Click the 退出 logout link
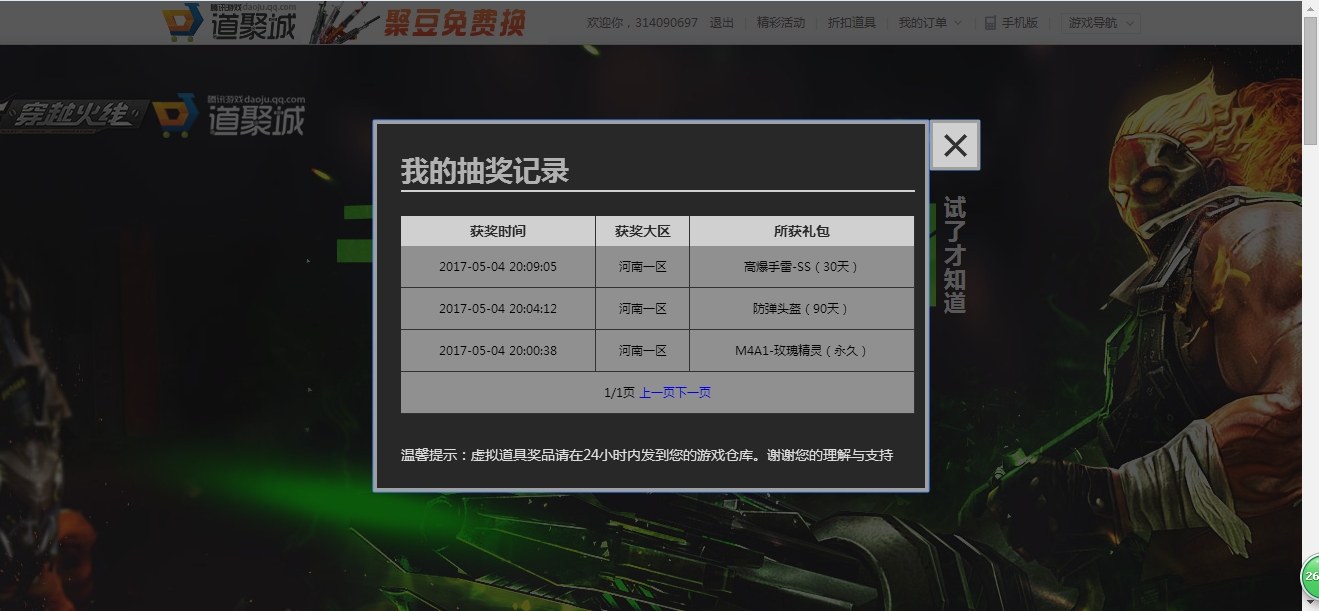This screenshot has width=1319, height=611. [721, 22]
